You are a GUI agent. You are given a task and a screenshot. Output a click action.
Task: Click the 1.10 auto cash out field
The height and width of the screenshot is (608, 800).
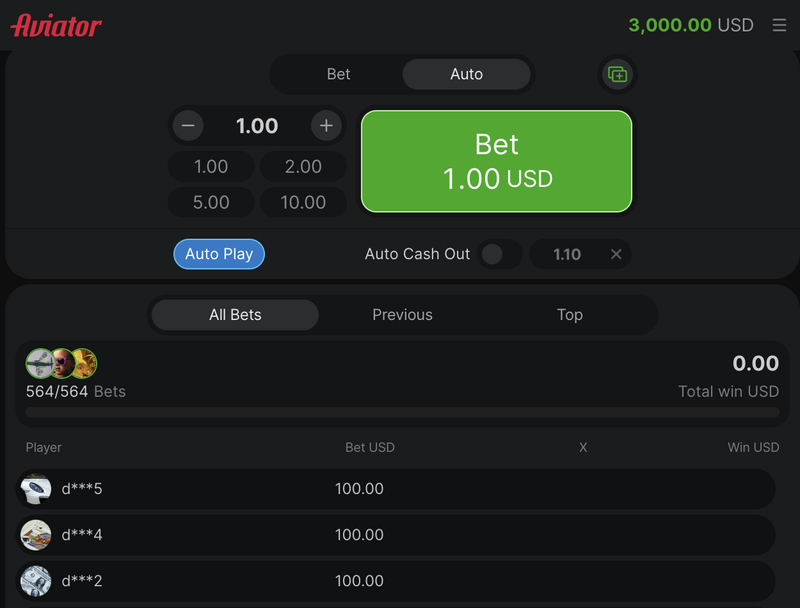(x=567, y=254)
